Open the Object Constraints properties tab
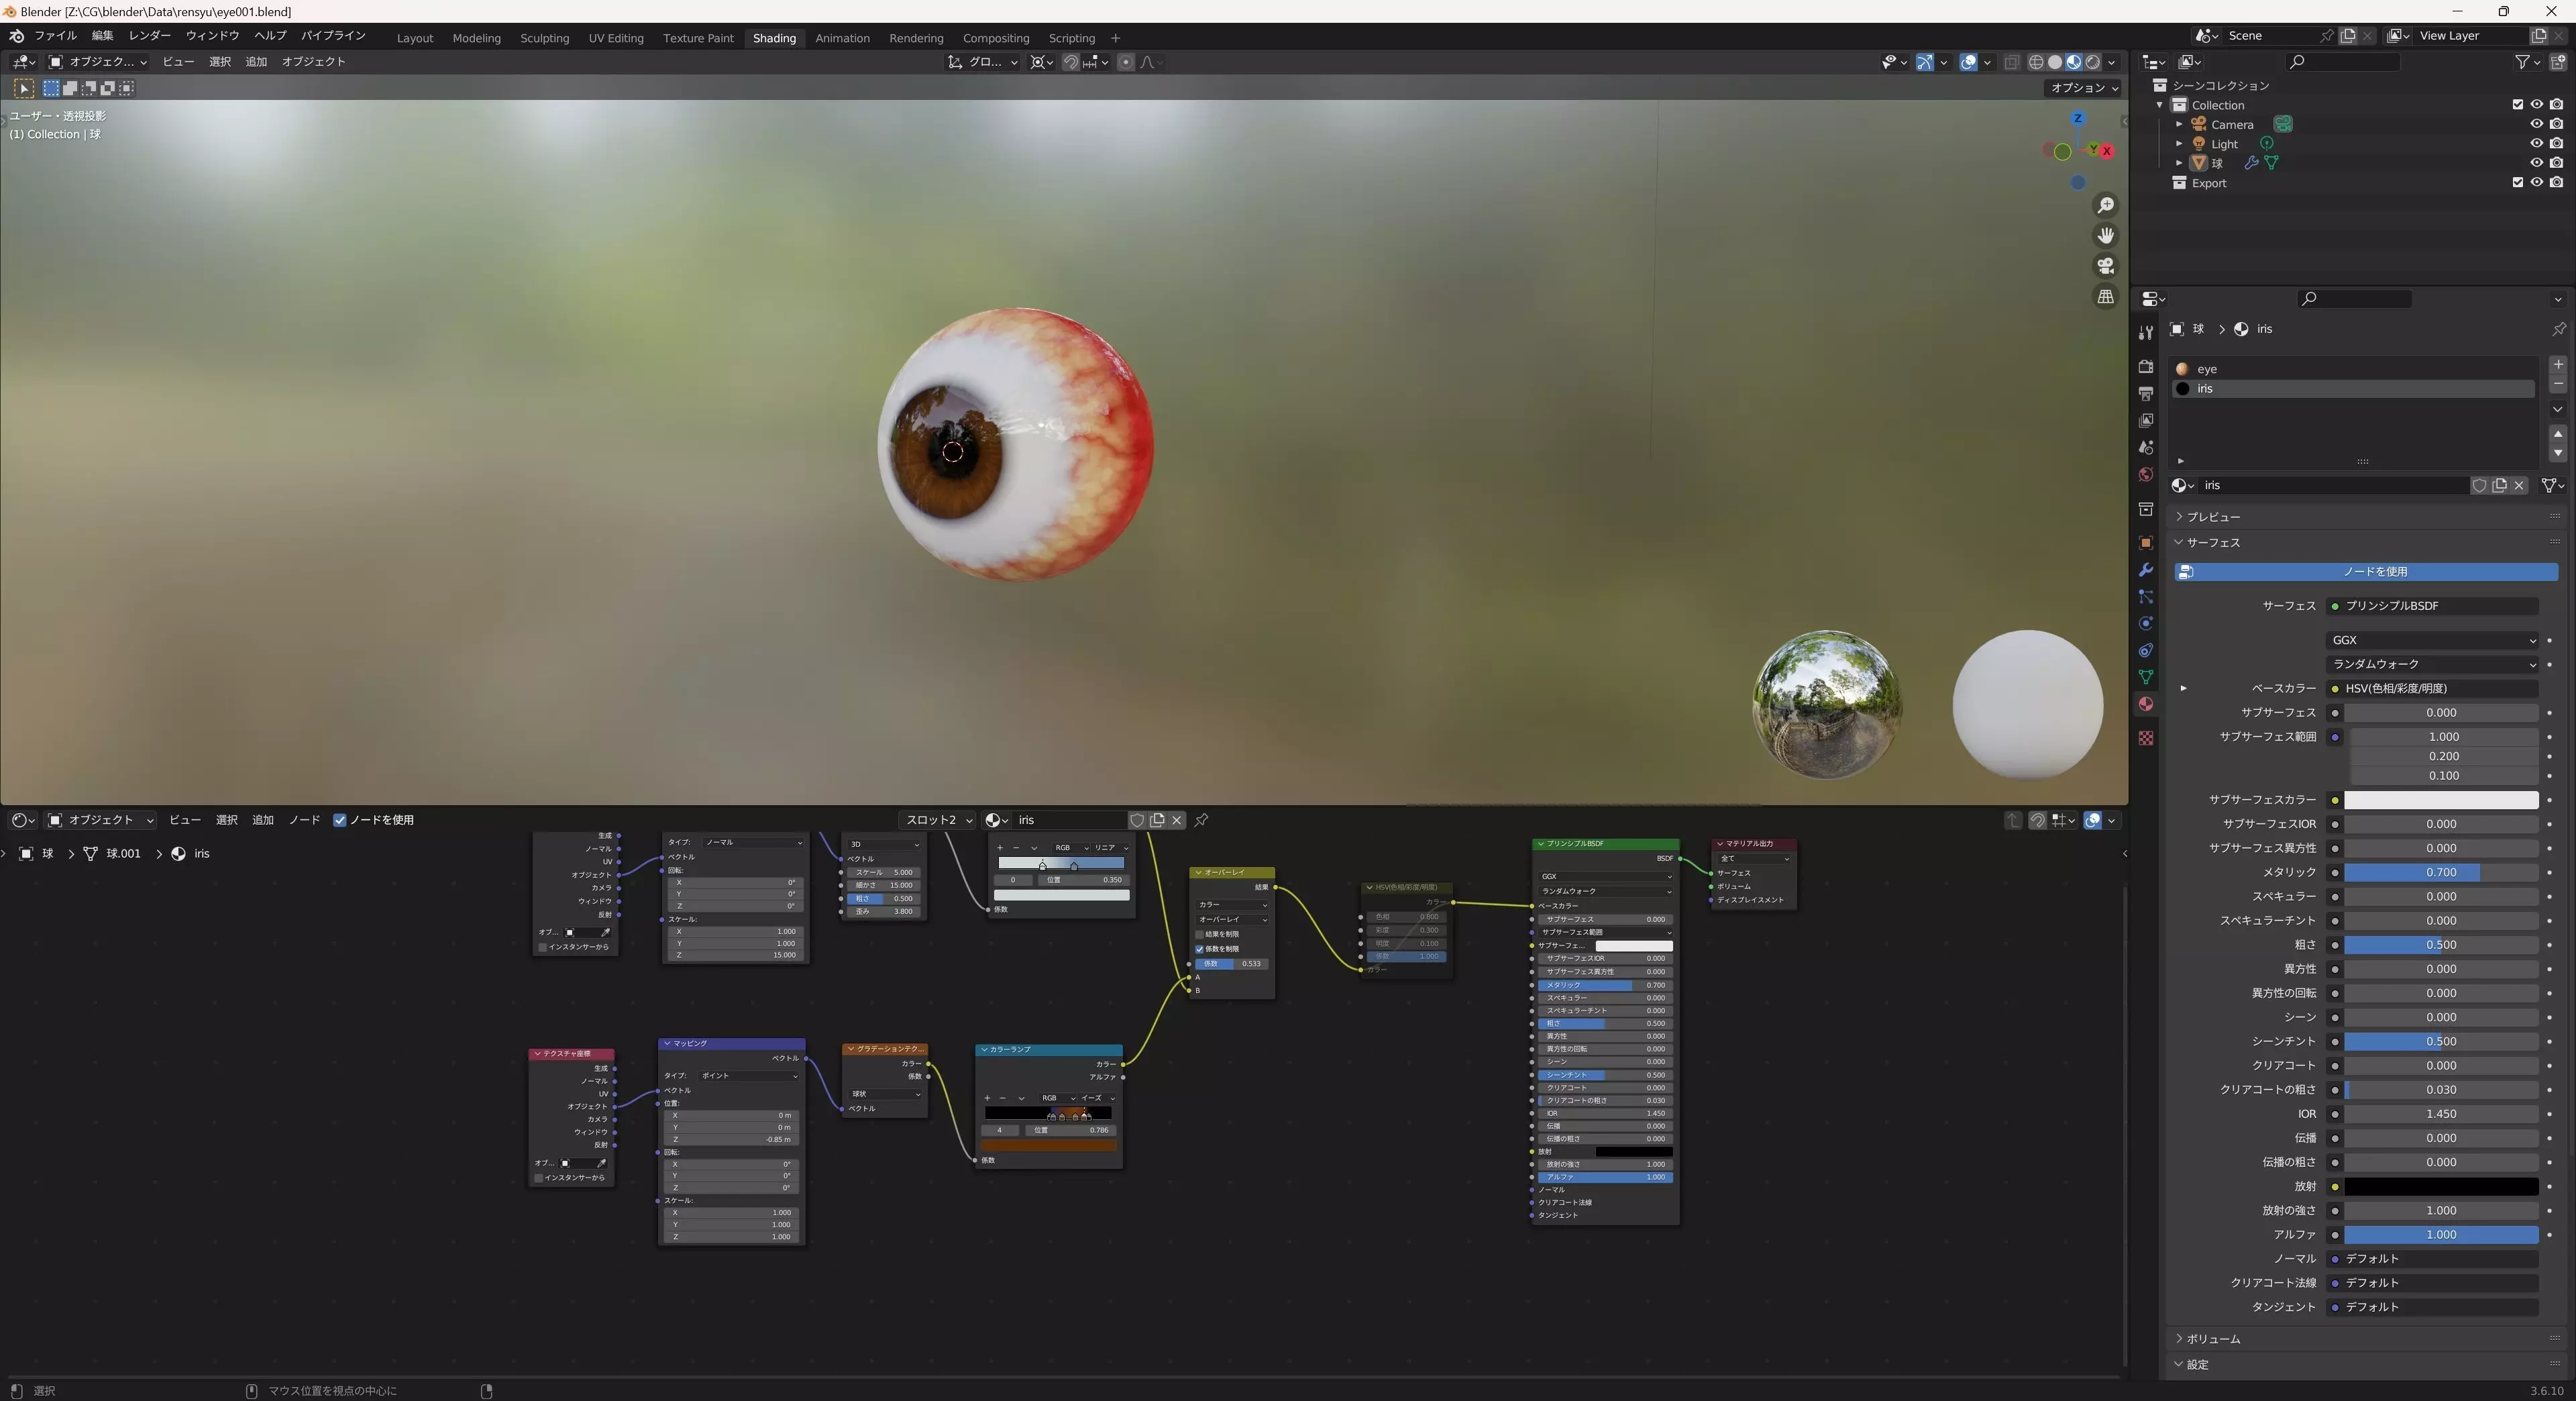The image size is (2576, 1401). [2145, 650]
